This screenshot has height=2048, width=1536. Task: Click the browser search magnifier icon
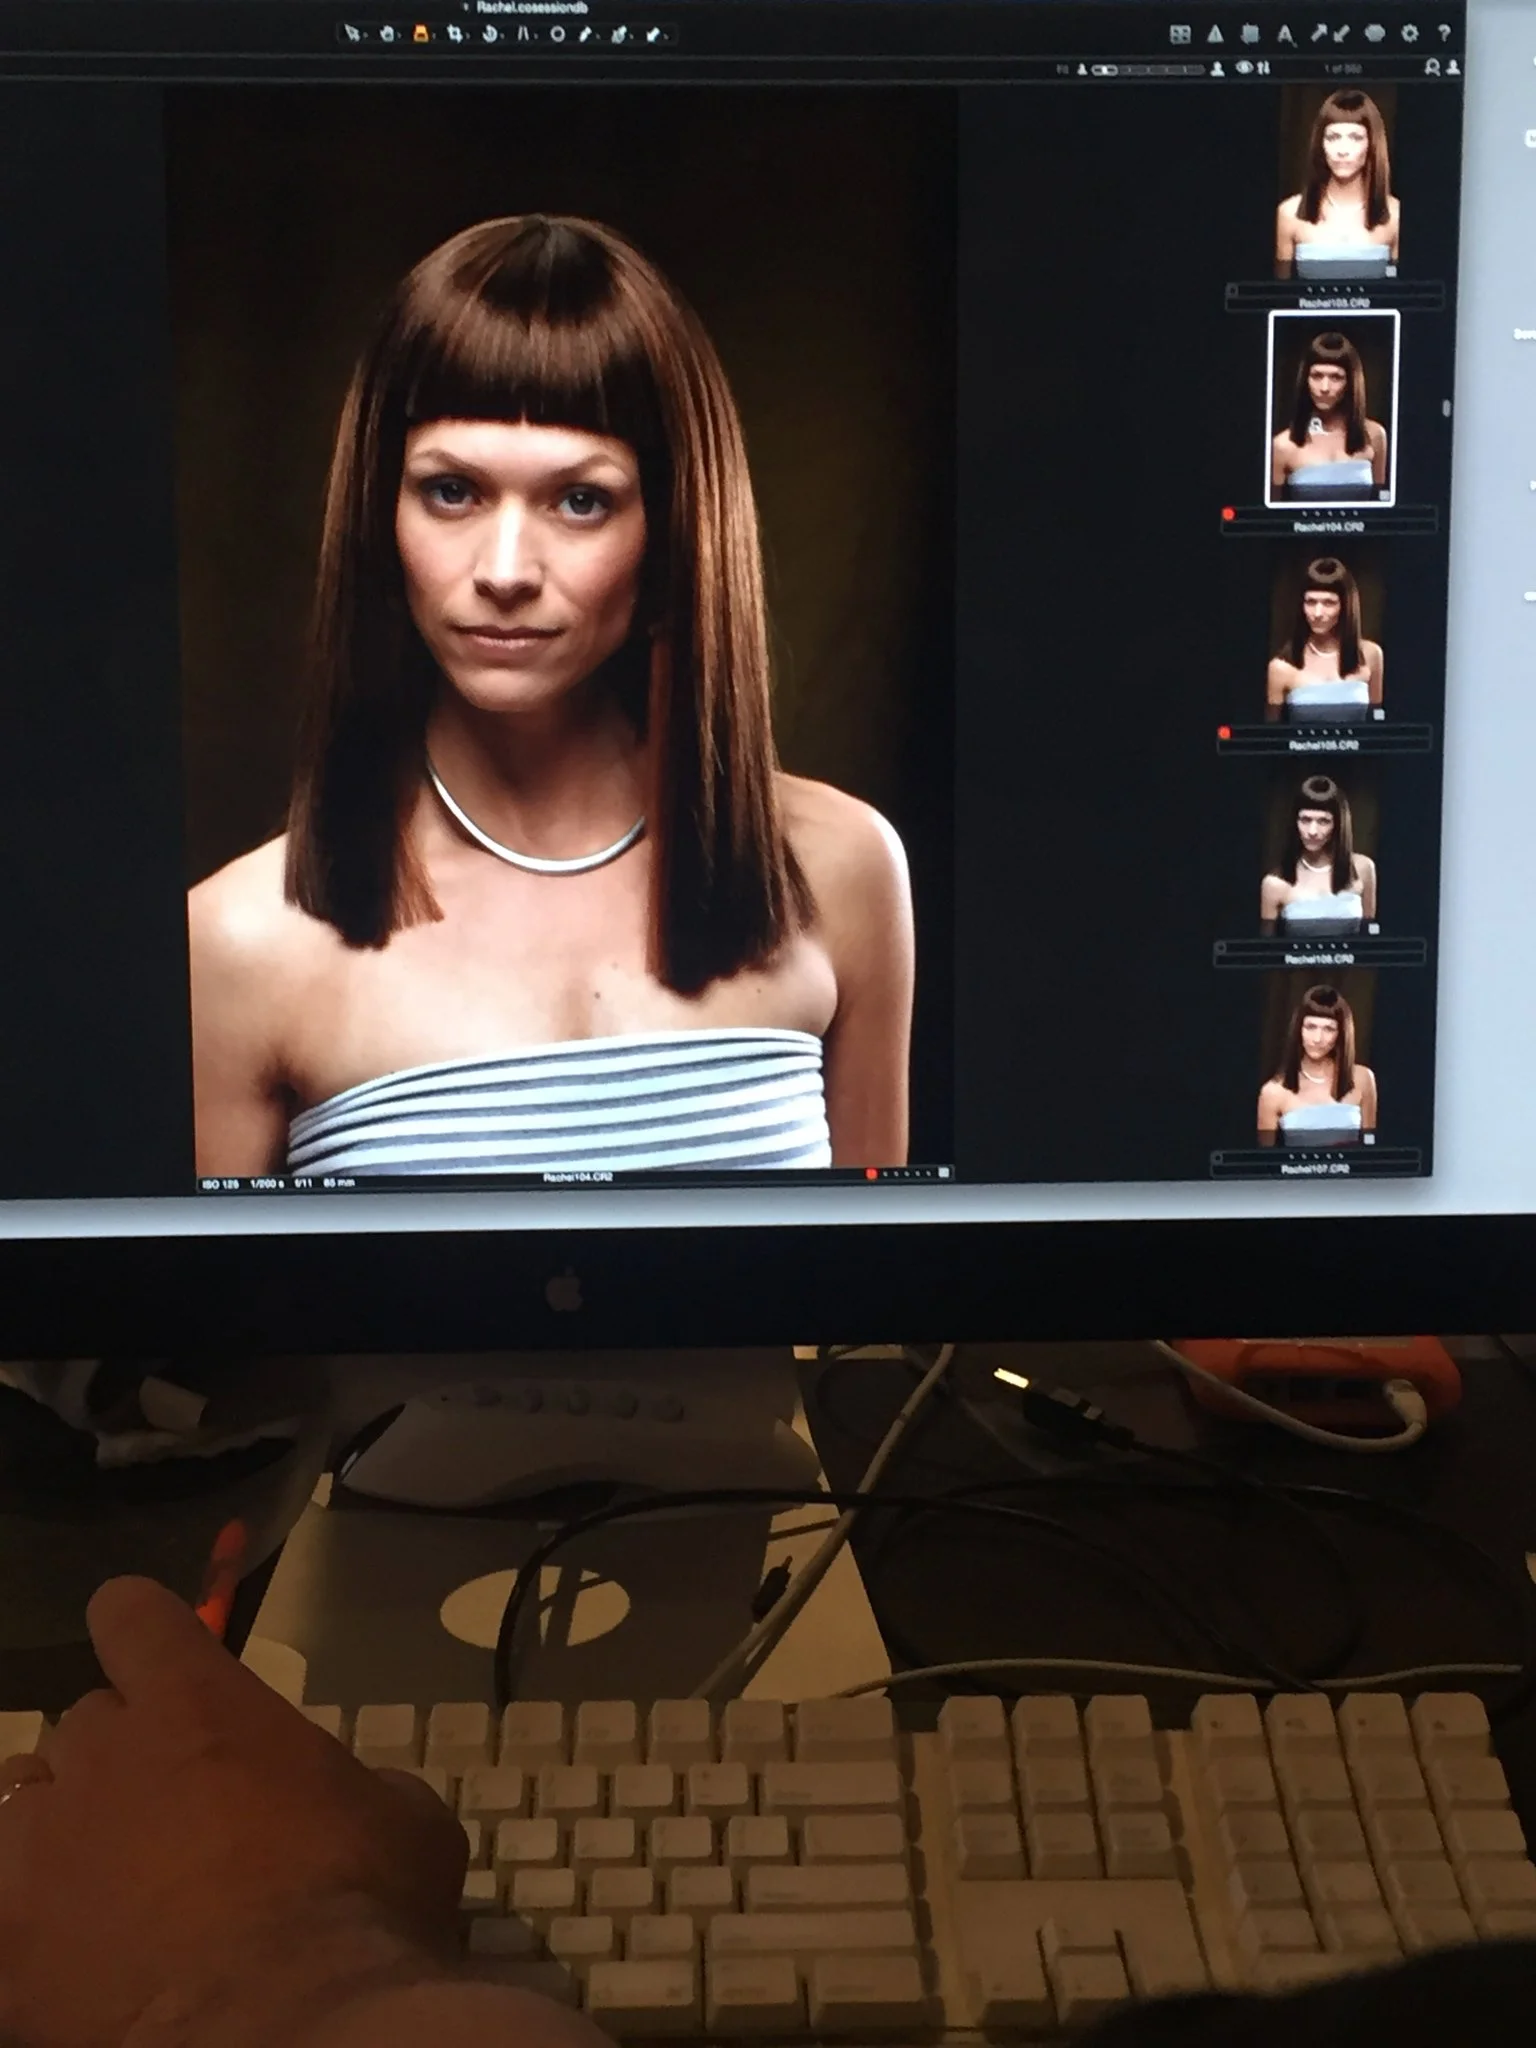point(1432,67)
